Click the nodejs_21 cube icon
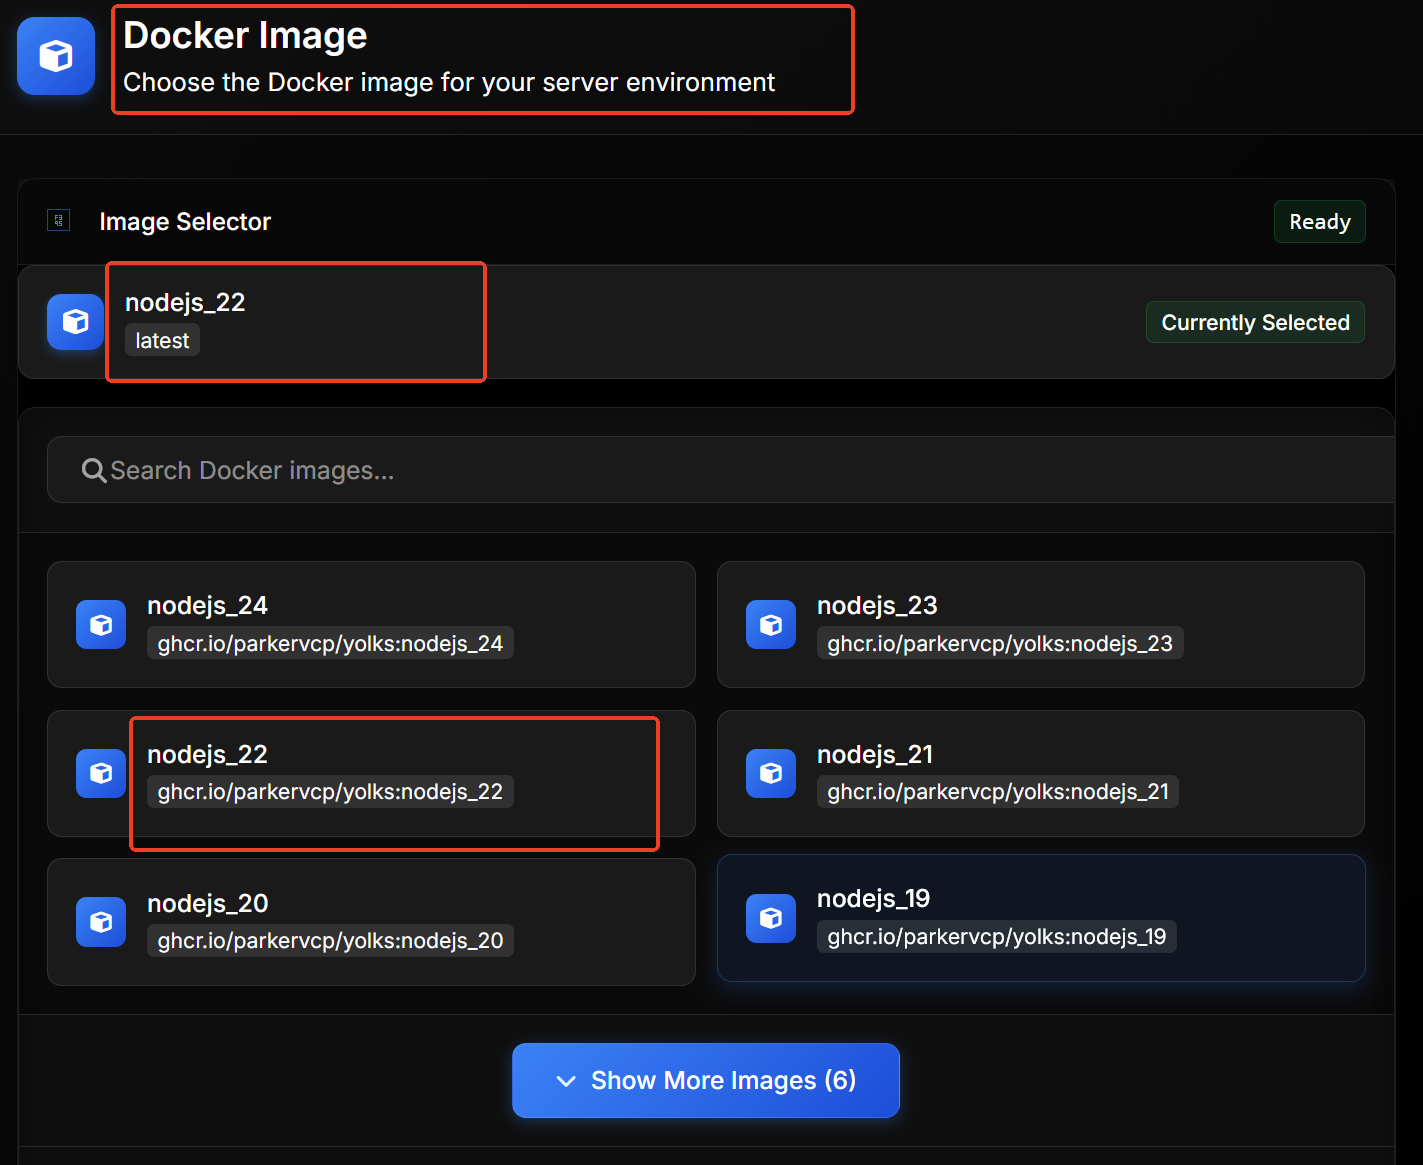 771,773
